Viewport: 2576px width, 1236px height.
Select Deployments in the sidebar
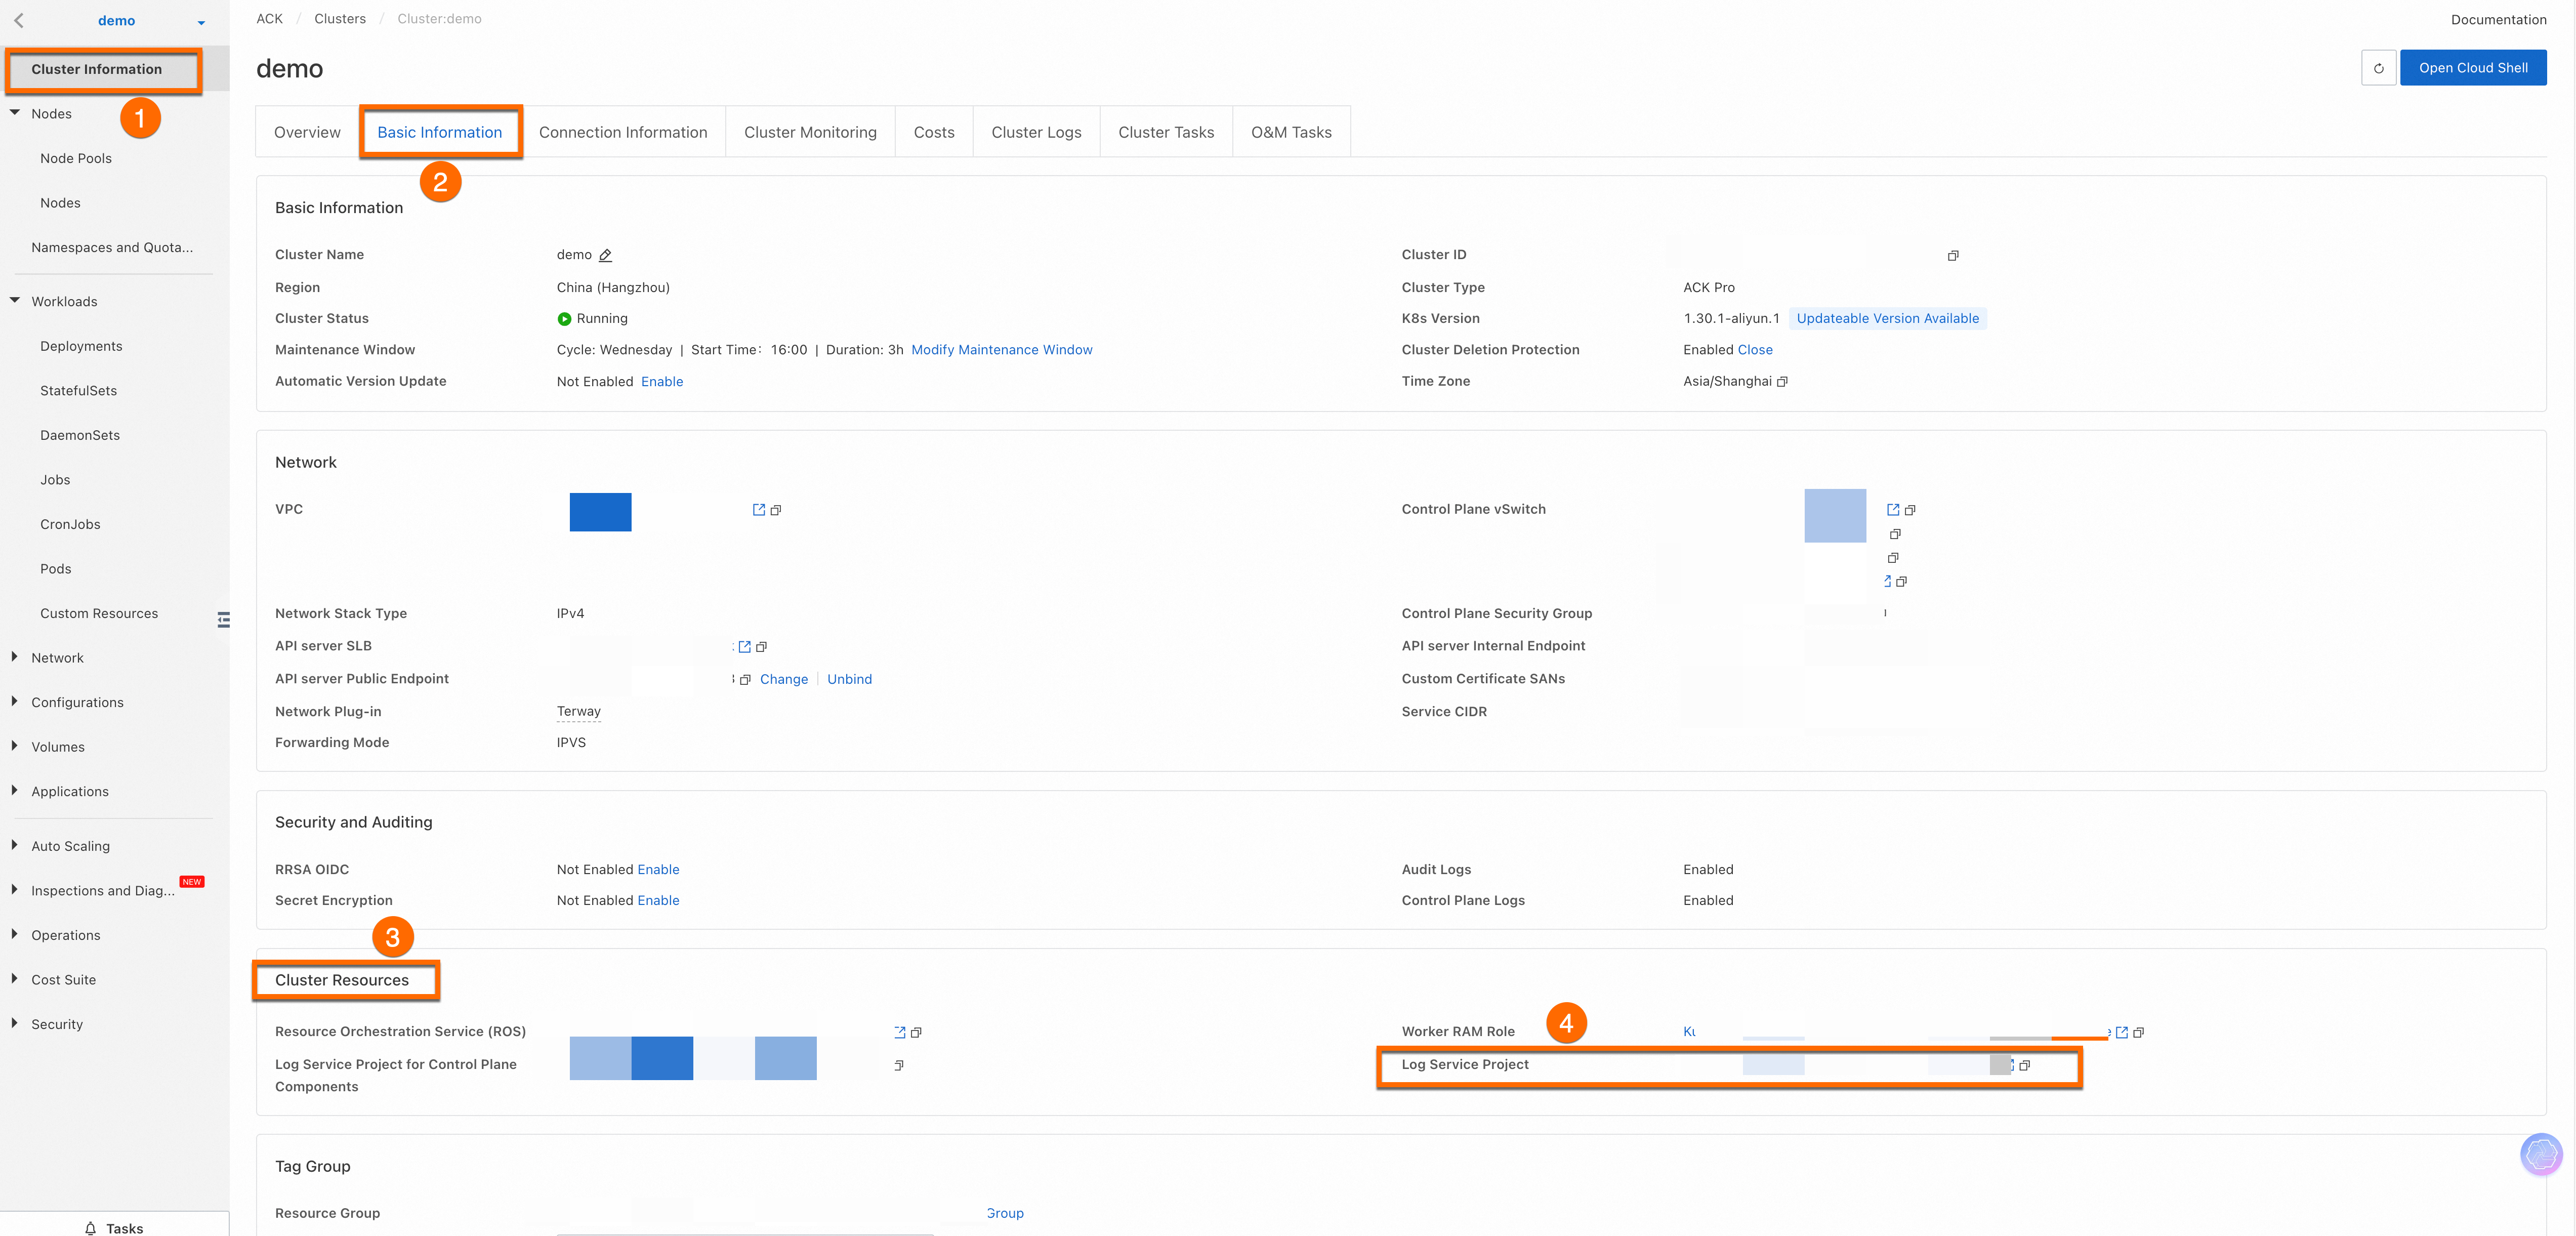tap(81, 346)
